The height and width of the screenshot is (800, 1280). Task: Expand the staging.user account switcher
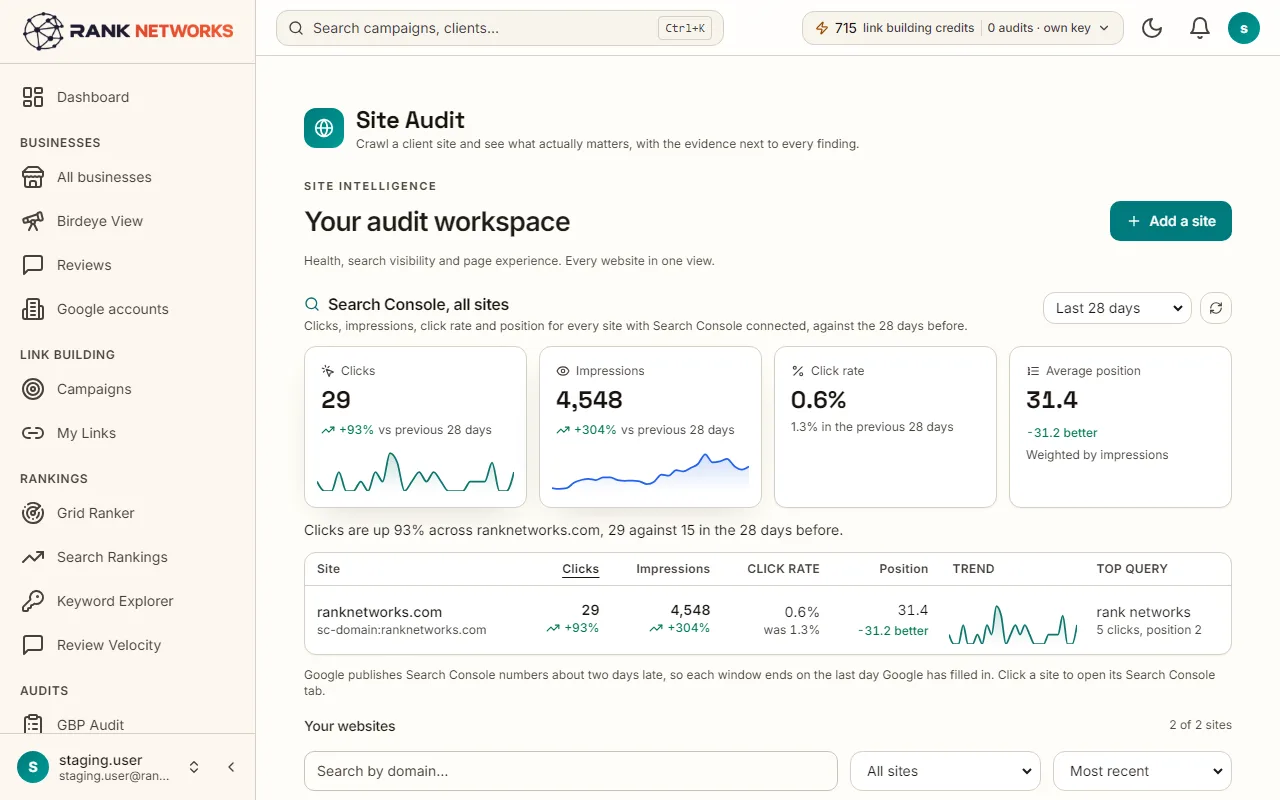pyautogui.click(x=194, y=767)
